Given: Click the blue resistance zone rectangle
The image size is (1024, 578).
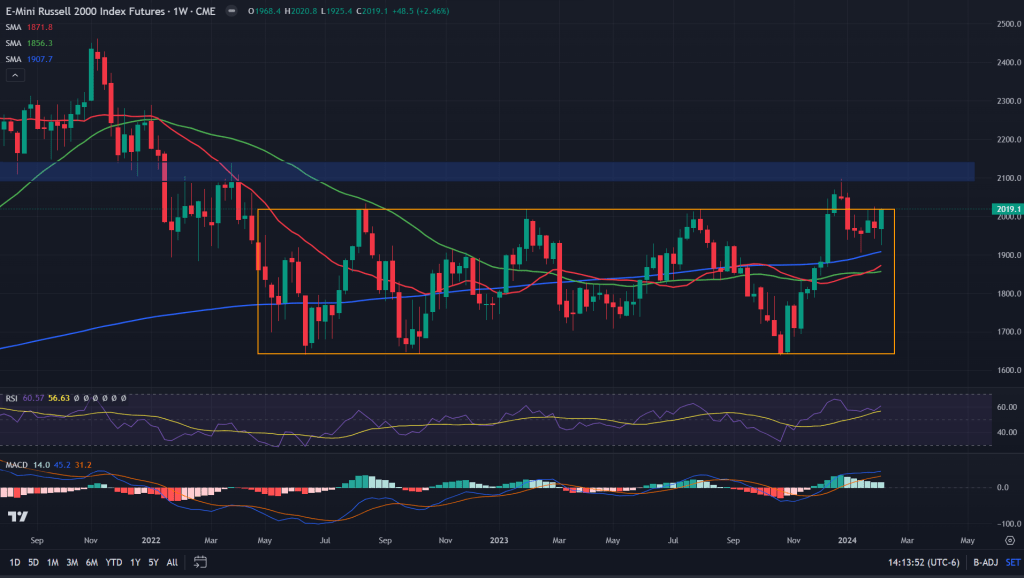Looking at the screenshot, I should (x=500, y=171).
